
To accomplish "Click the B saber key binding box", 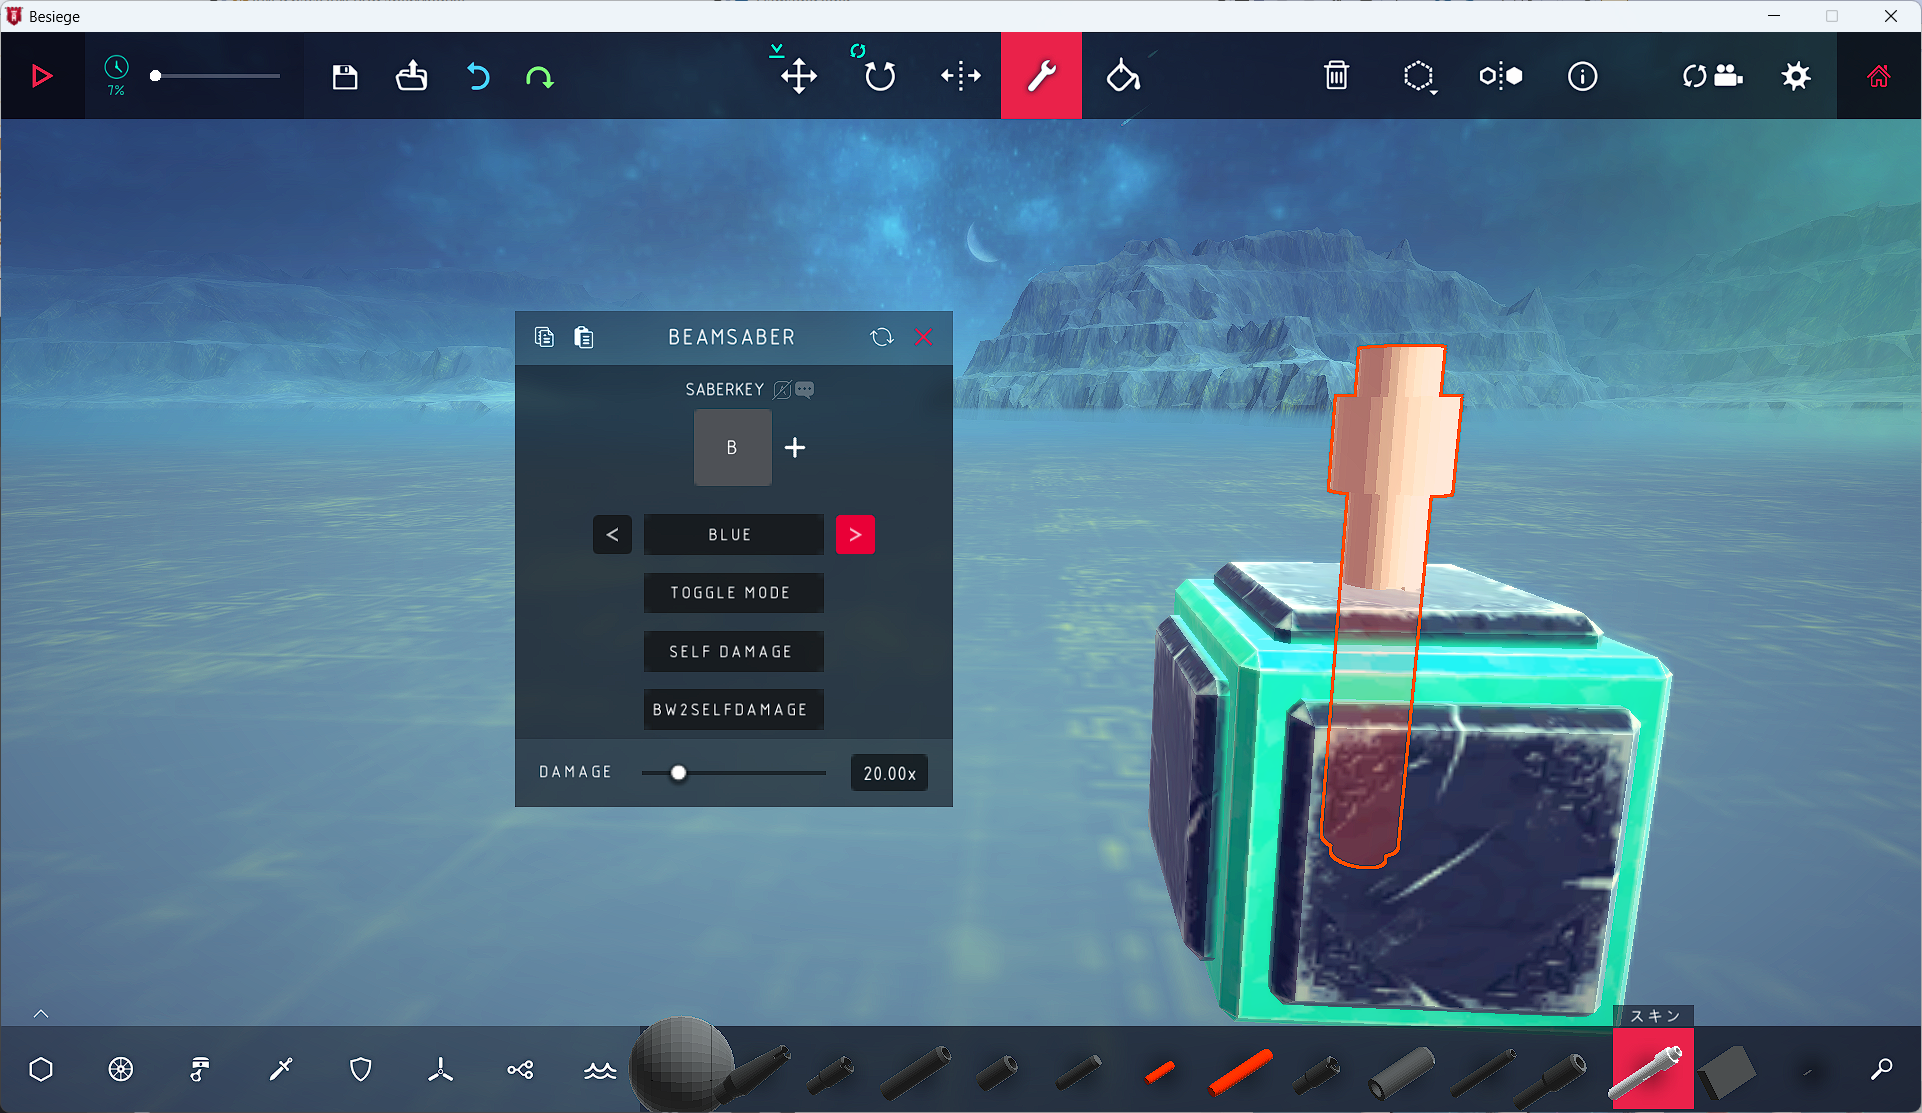I will [732, 448].
